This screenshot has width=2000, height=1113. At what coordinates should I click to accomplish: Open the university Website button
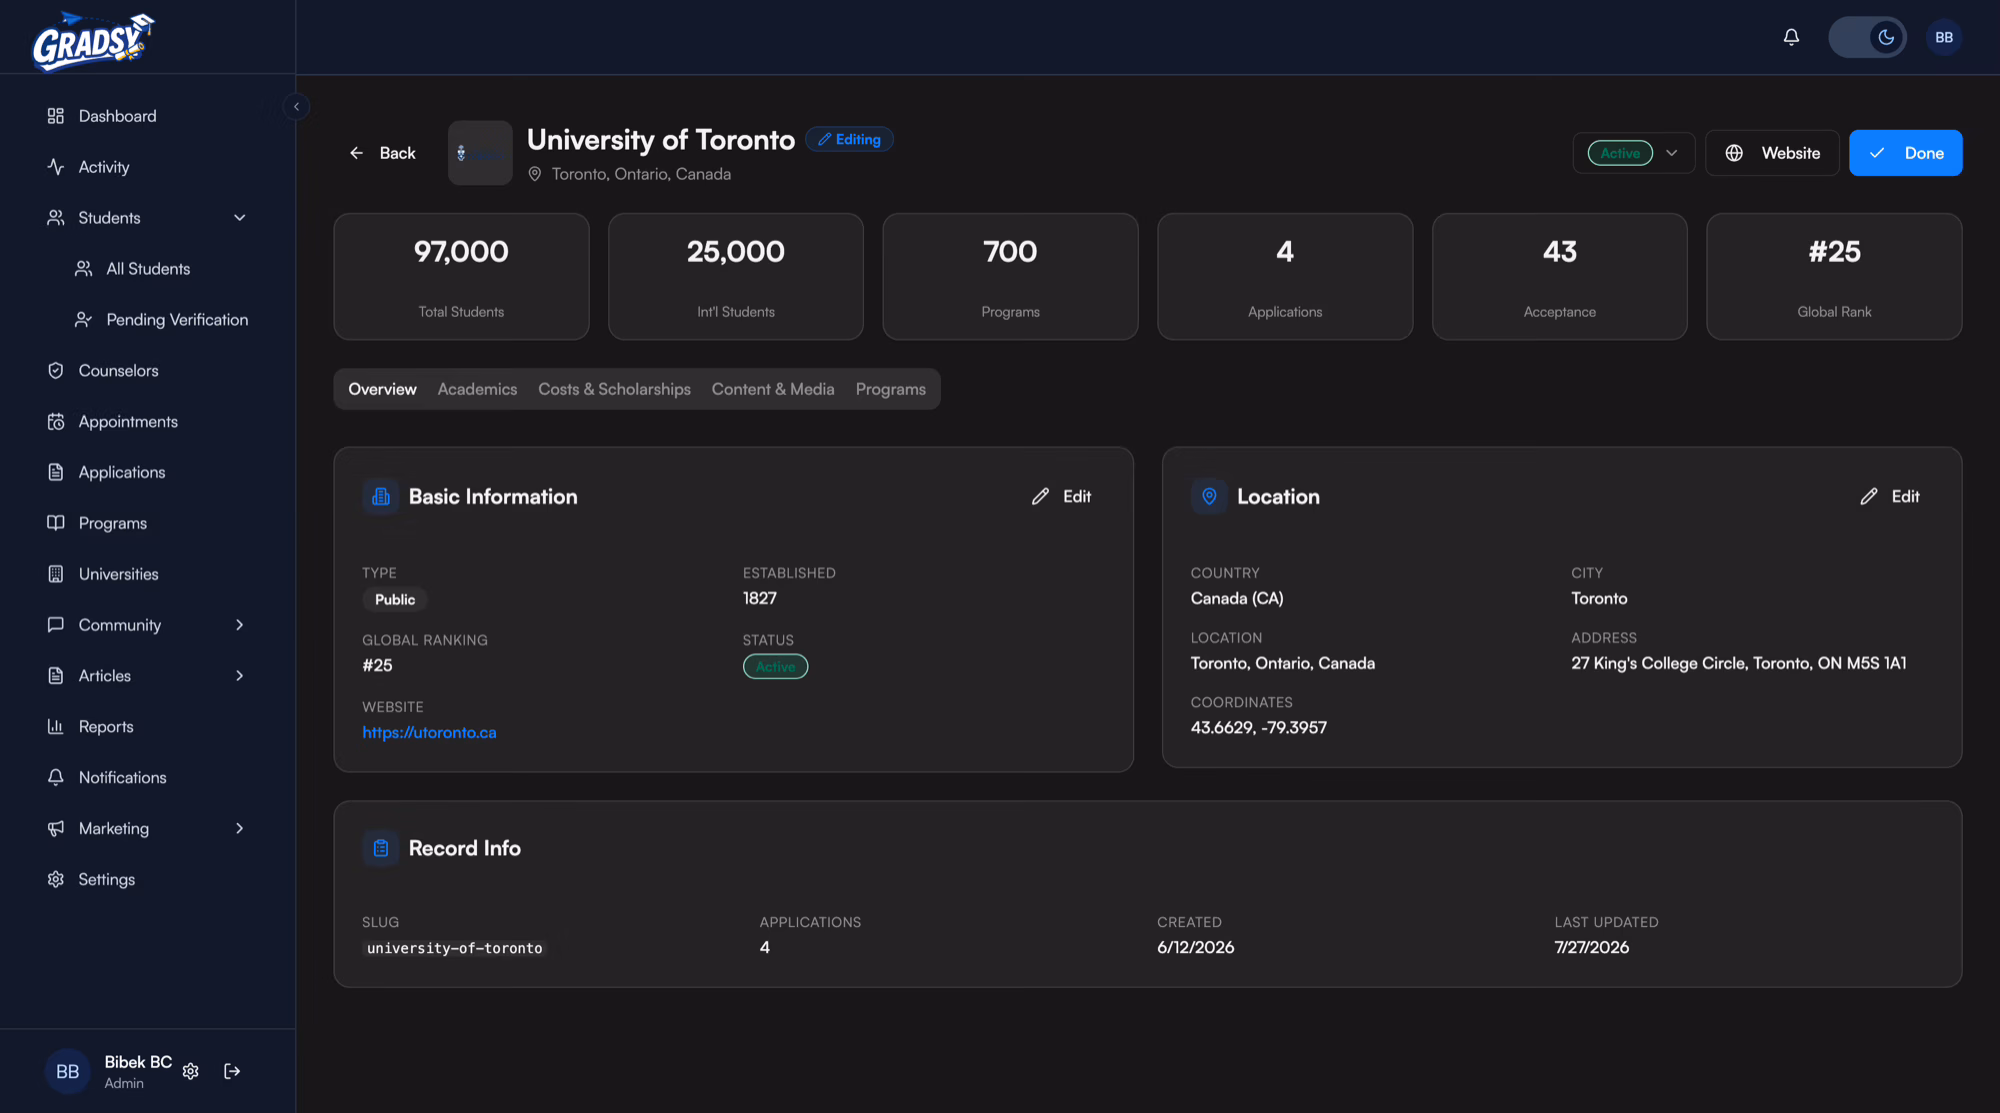[x=1772, y=153]
